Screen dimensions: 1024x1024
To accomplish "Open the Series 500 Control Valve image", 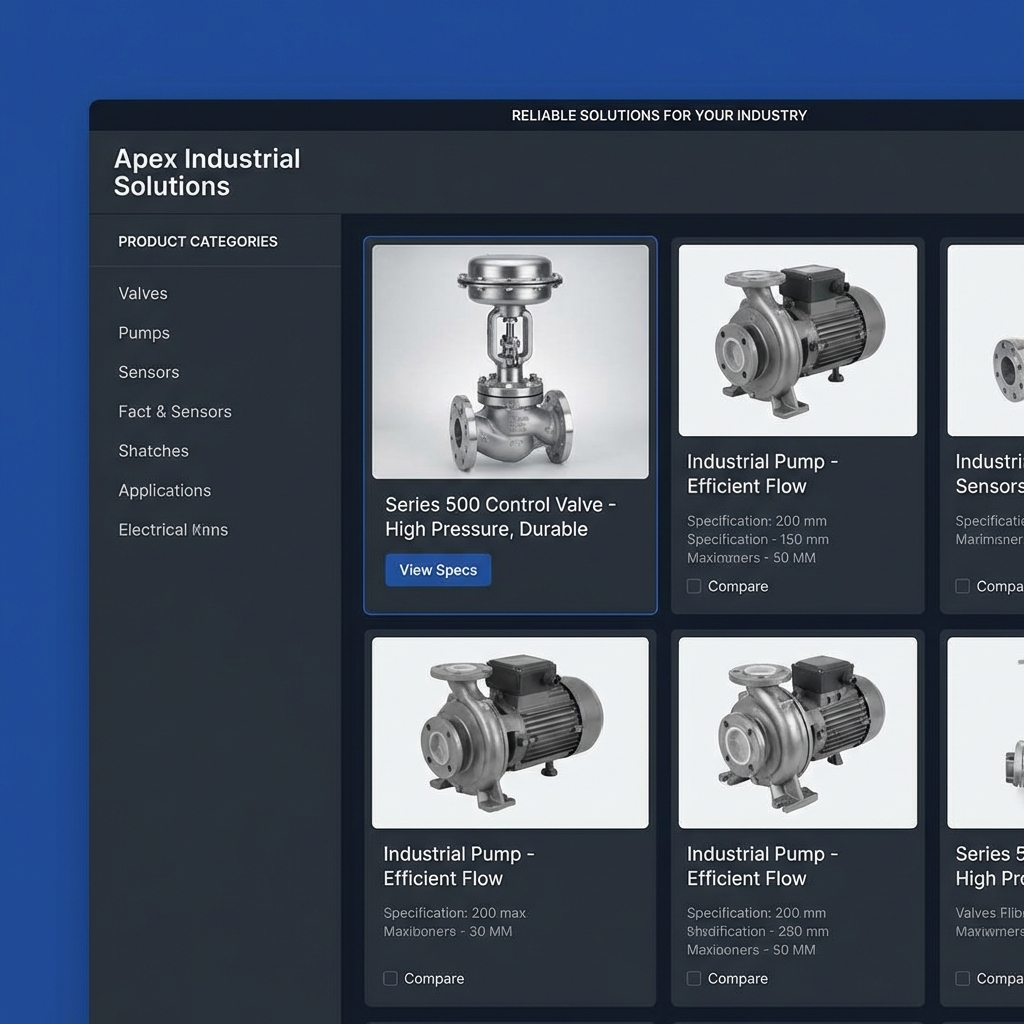I will click(510, 362).
